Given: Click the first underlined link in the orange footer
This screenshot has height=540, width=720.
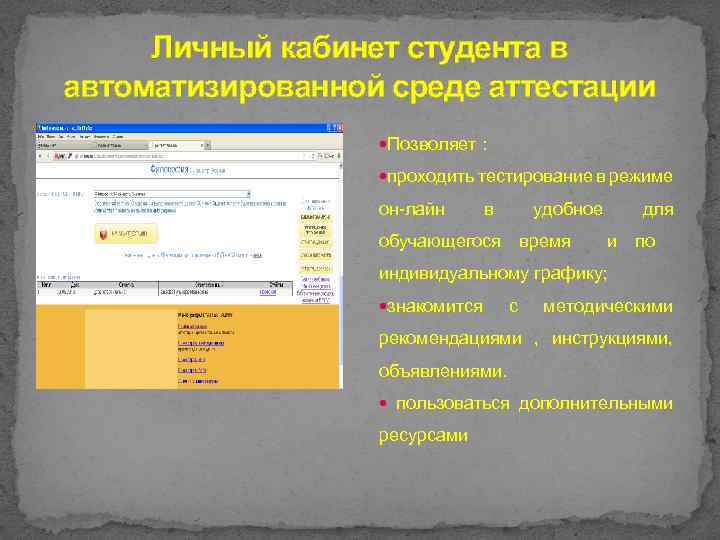Looking at the screenshot, I should [x=192, y=326].
